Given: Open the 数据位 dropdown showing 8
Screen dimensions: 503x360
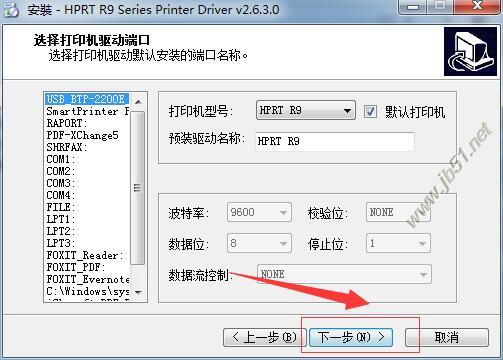Looking at the screenshot, I should click(259, 243).
